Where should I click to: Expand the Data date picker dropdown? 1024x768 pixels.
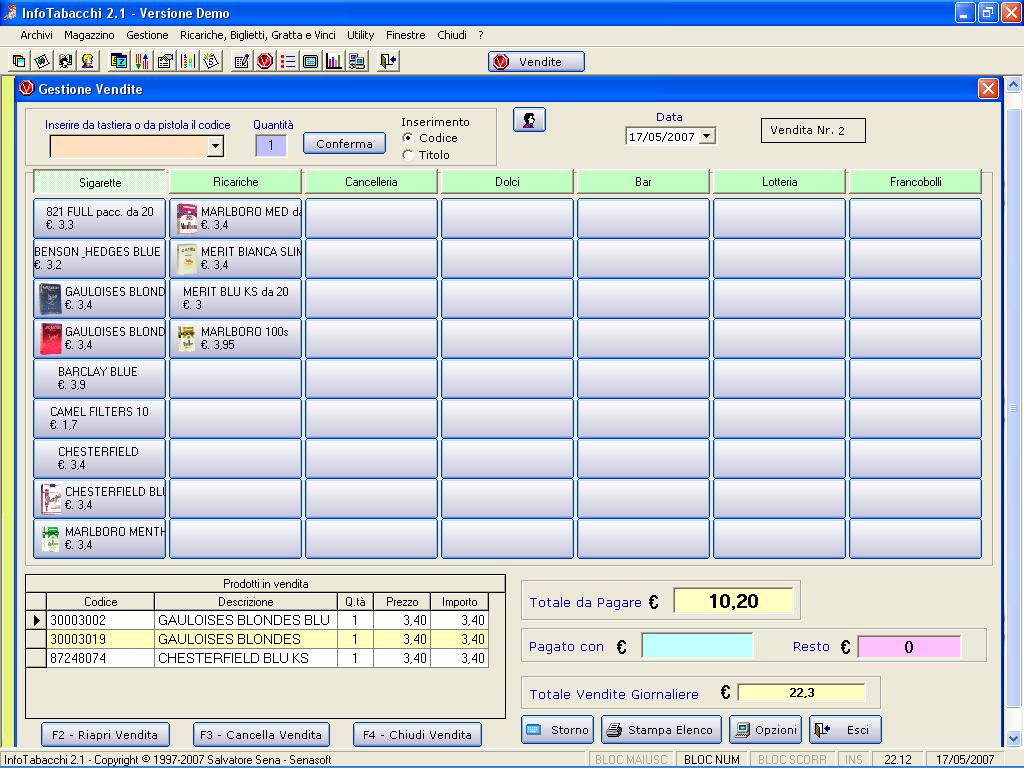(x=708, y=137)
